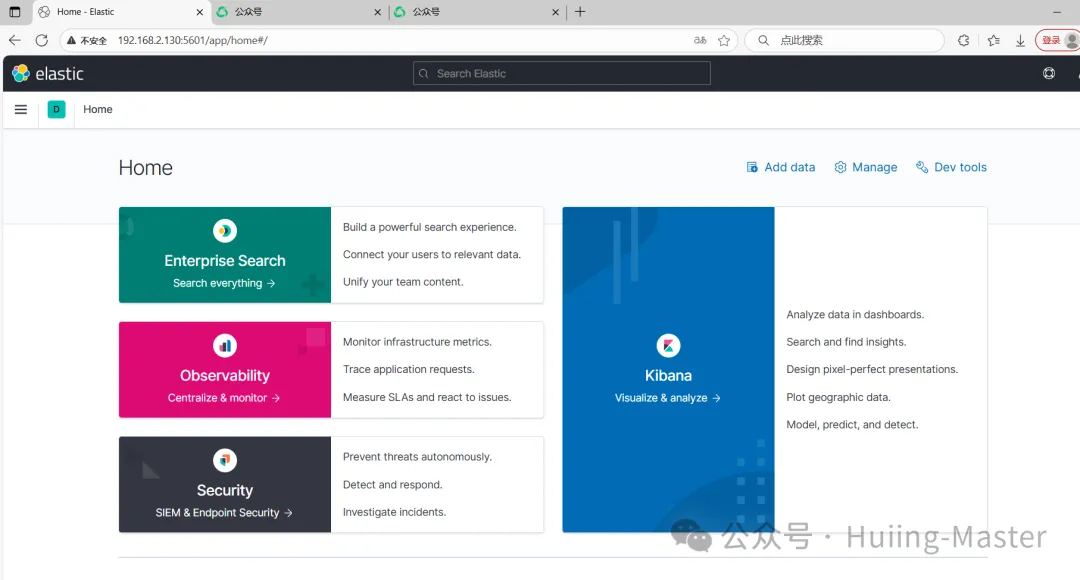Close the Home - Elastic tab

coord(200,12)
